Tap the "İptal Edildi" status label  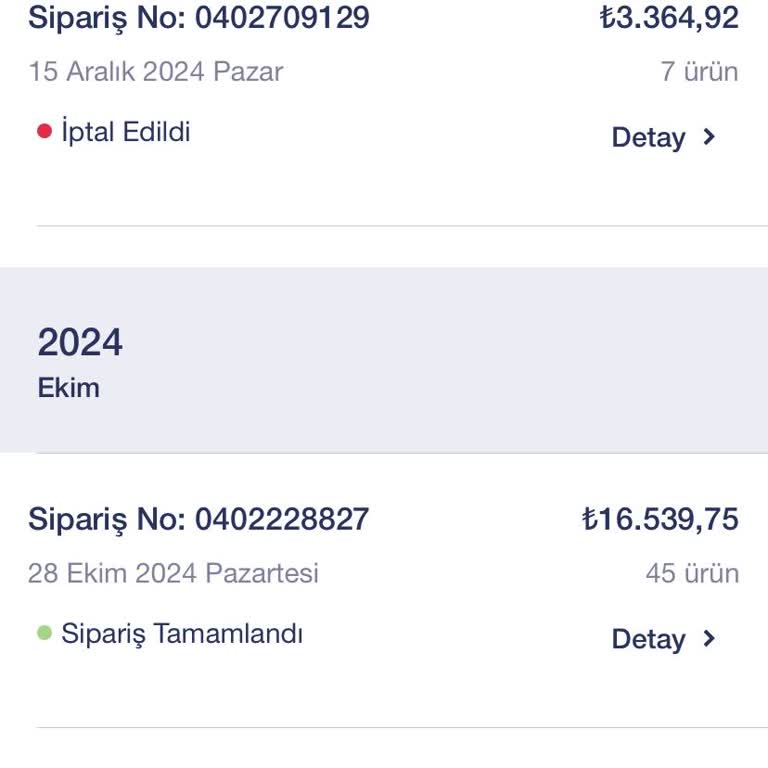(126, 132)
